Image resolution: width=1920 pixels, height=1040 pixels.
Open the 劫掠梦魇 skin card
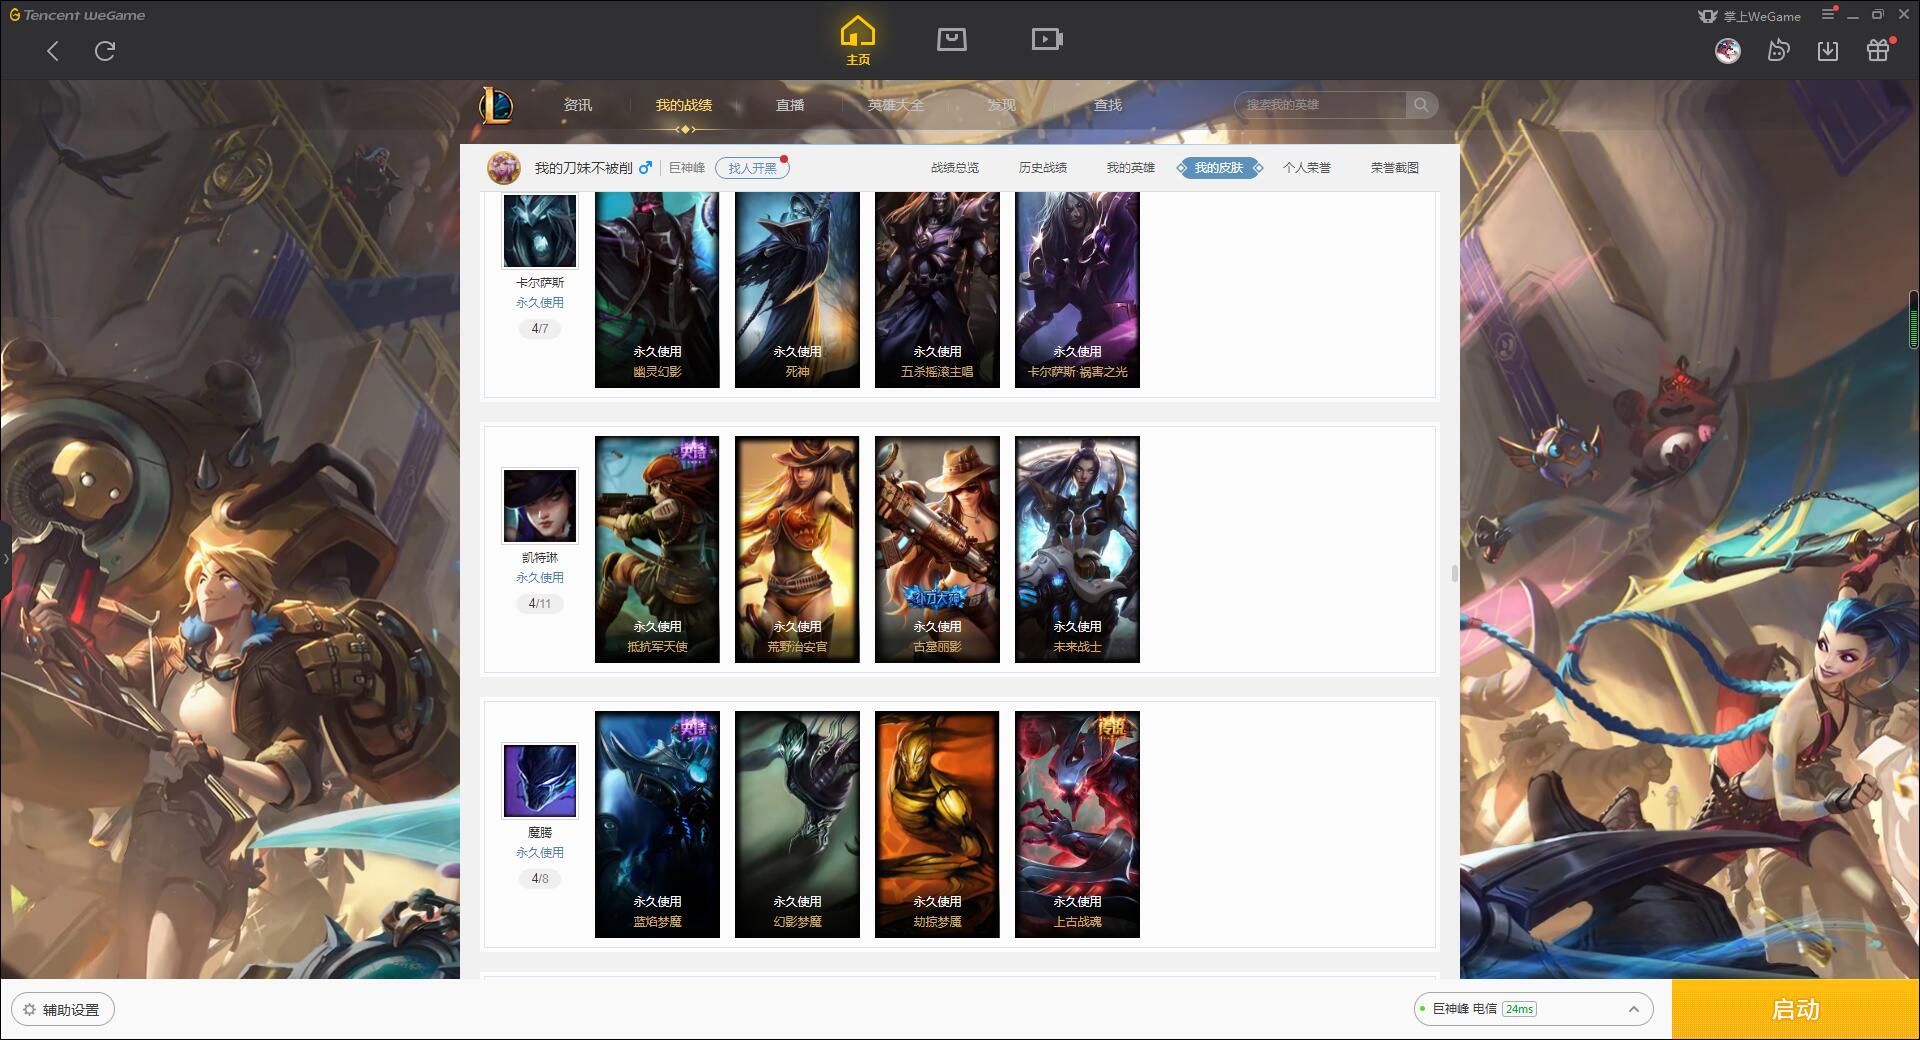[x=937, y=824]
